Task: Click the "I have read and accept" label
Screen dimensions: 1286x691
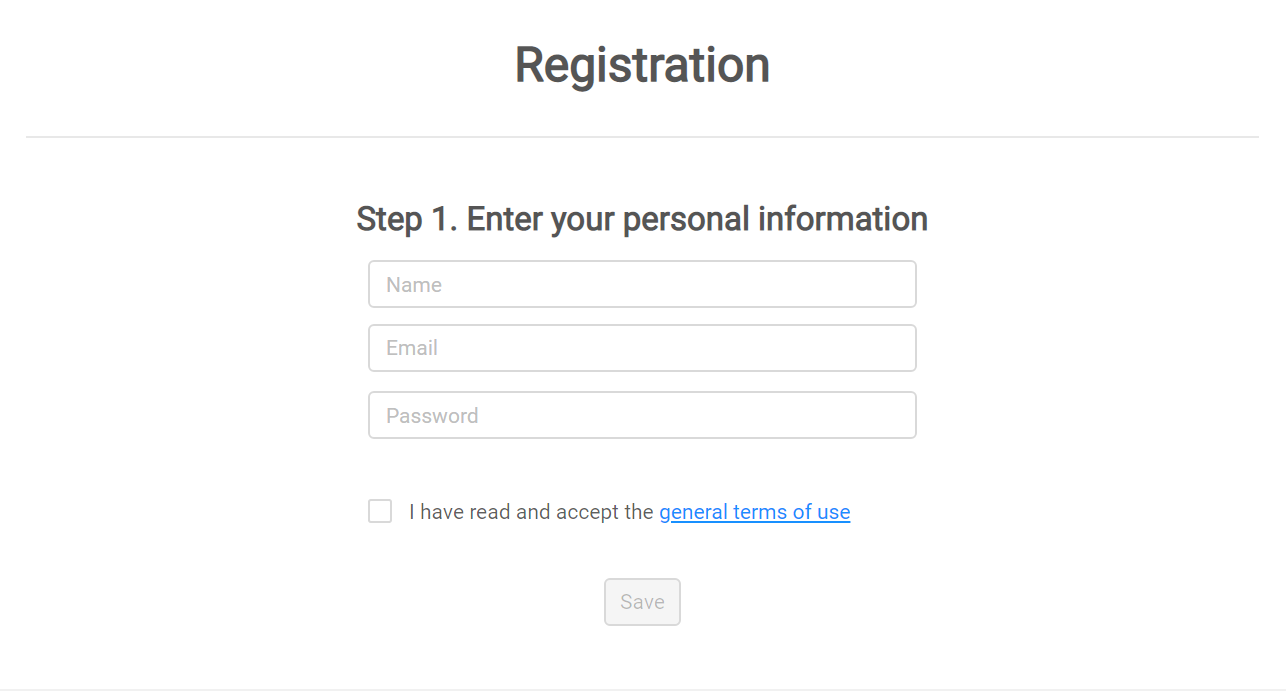Action: 530,512
